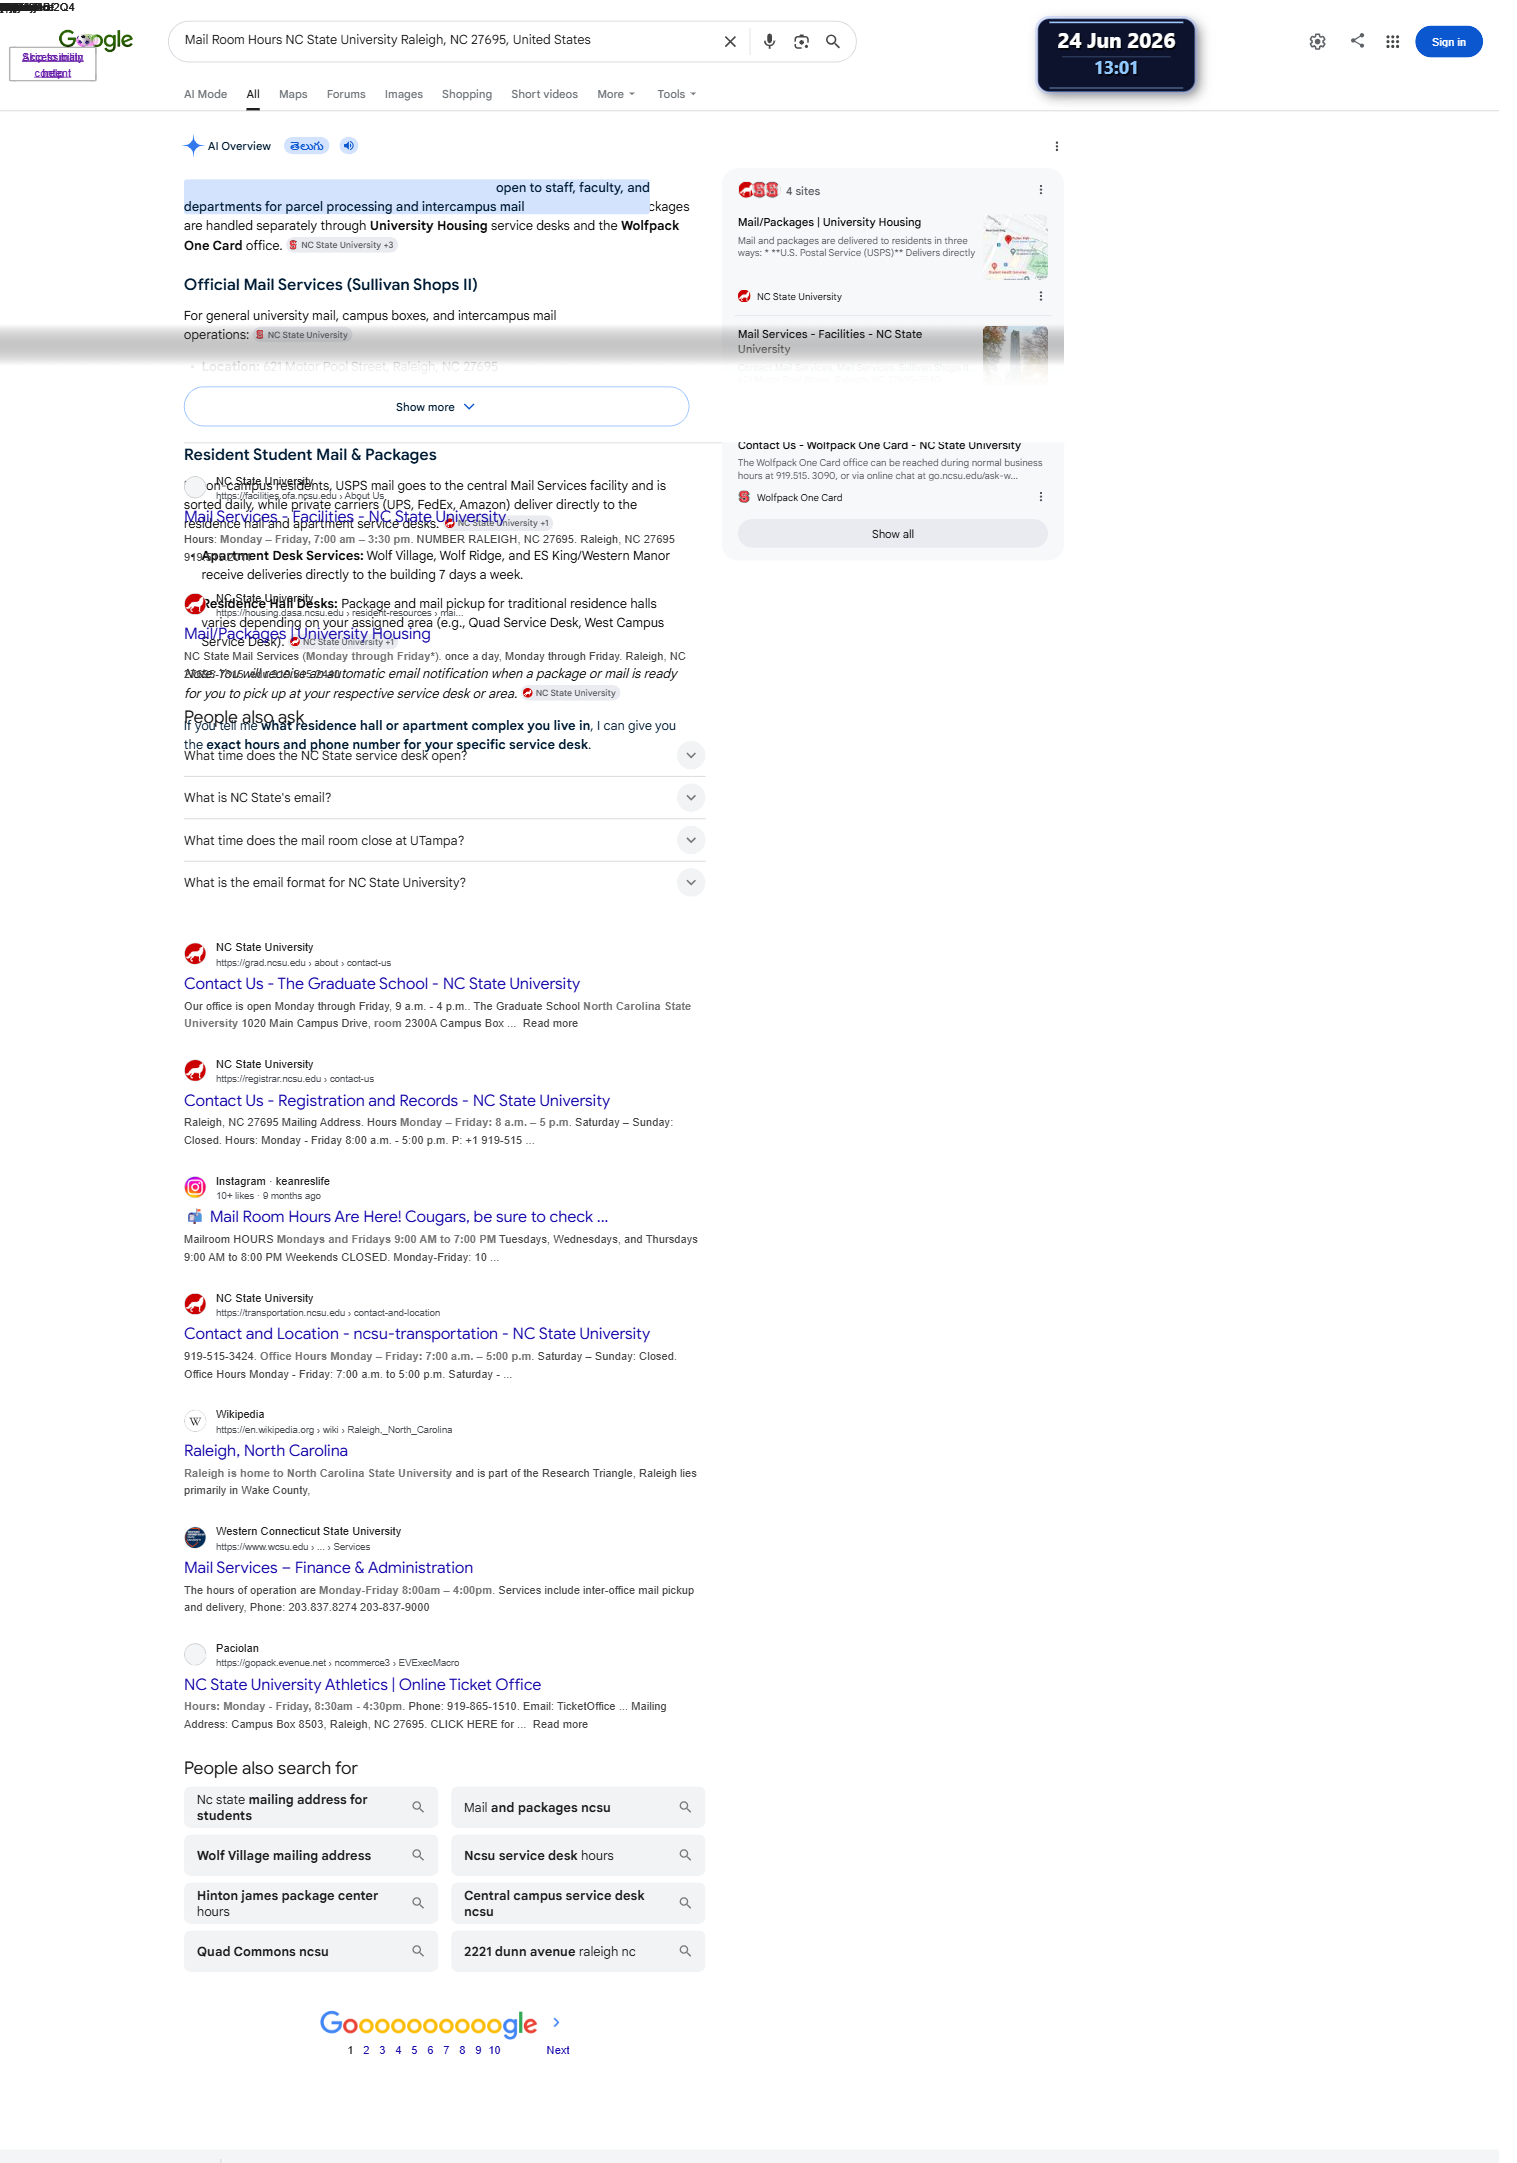Expand "What time does the NC State service desk open?"
The image size is (1517, 2163).
pyautogui.click(x=444, y=756)
